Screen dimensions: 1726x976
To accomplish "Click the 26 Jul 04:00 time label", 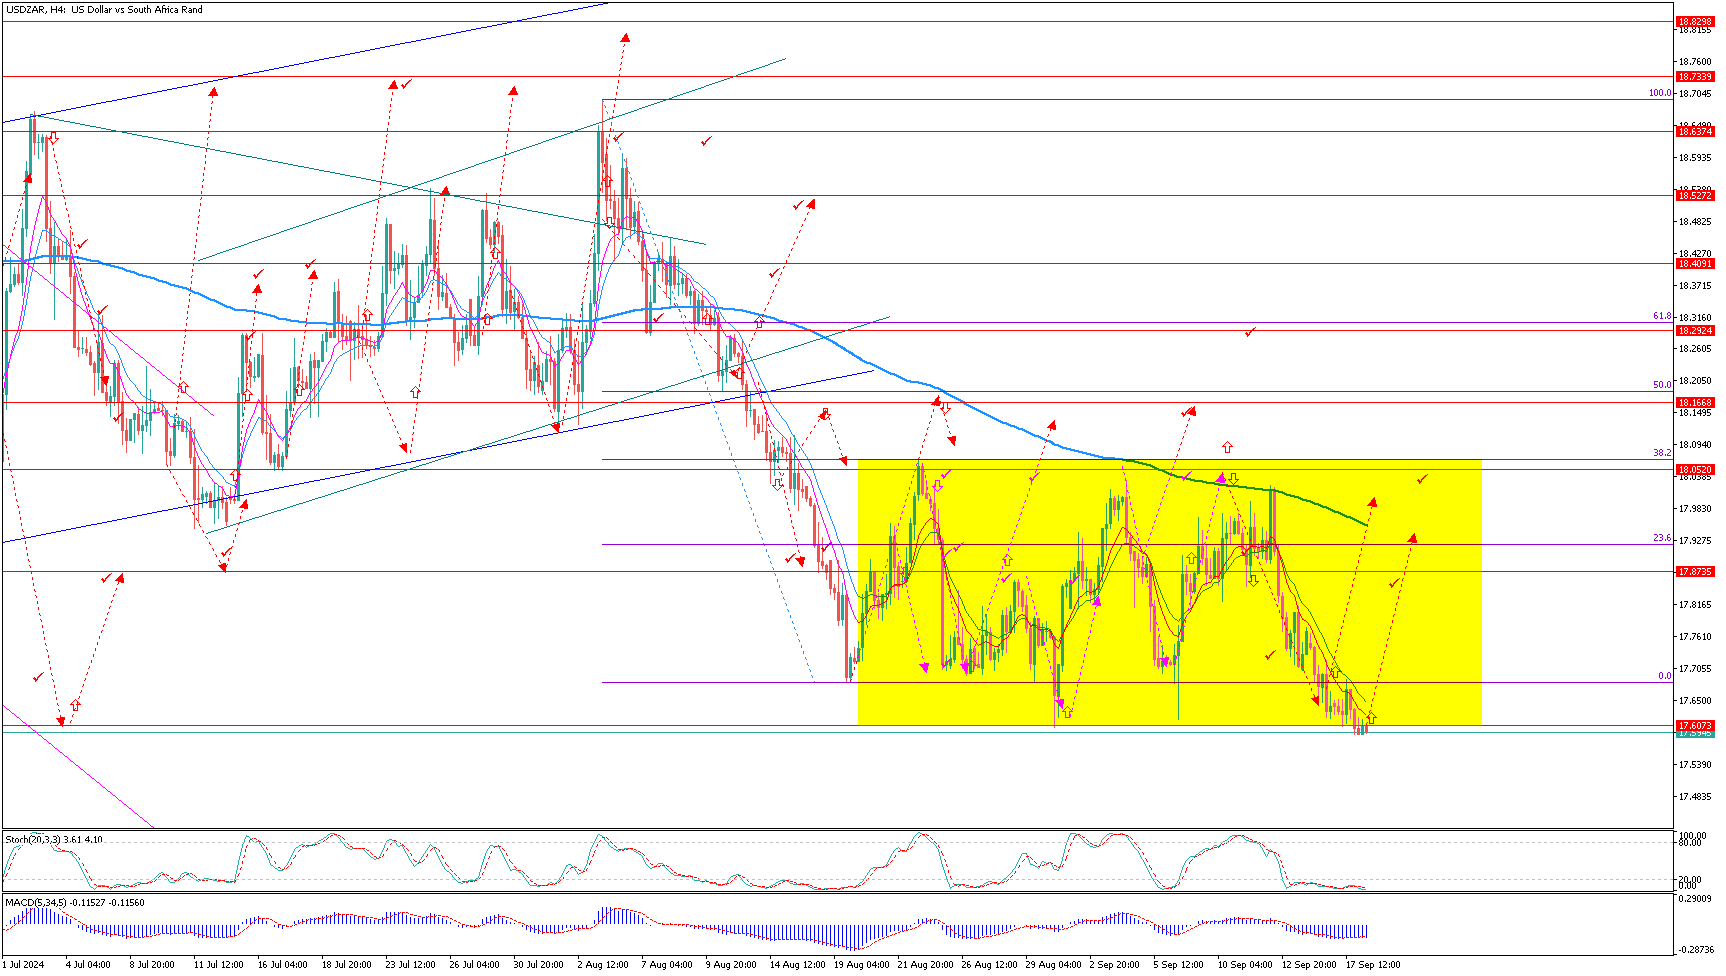I will pos(475,965).
